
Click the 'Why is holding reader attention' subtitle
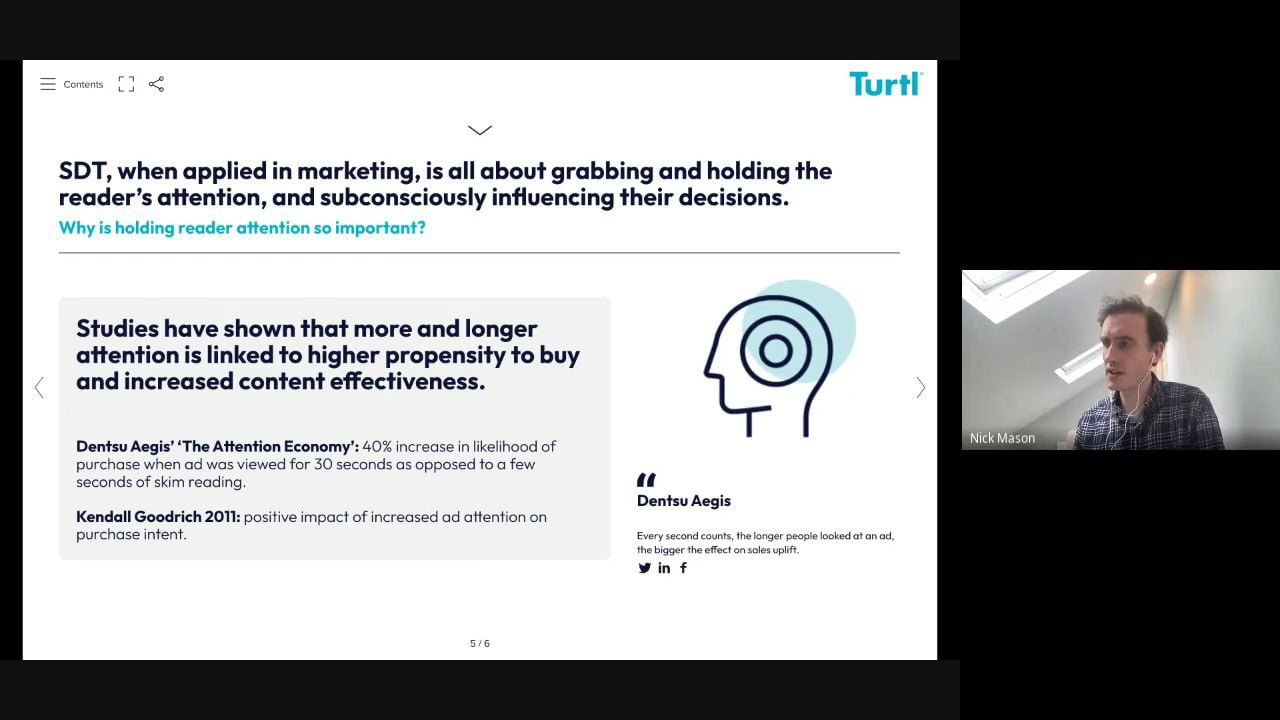[x=242, y=228]
